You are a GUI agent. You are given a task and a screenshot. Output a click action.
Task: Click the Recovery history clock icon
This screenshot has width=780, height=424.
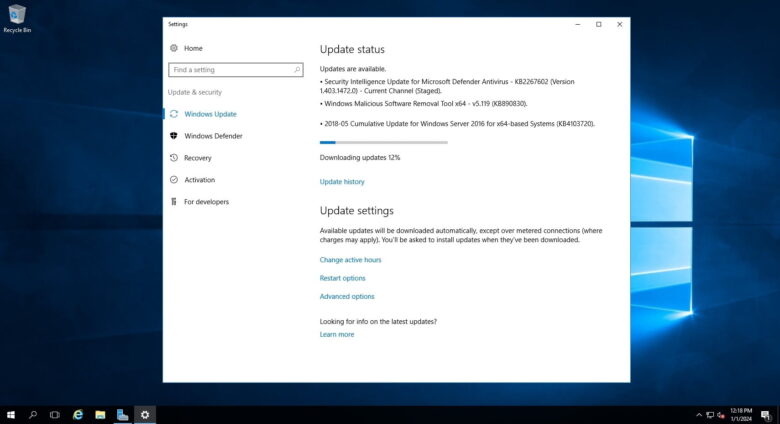click(x=174, y=158)
